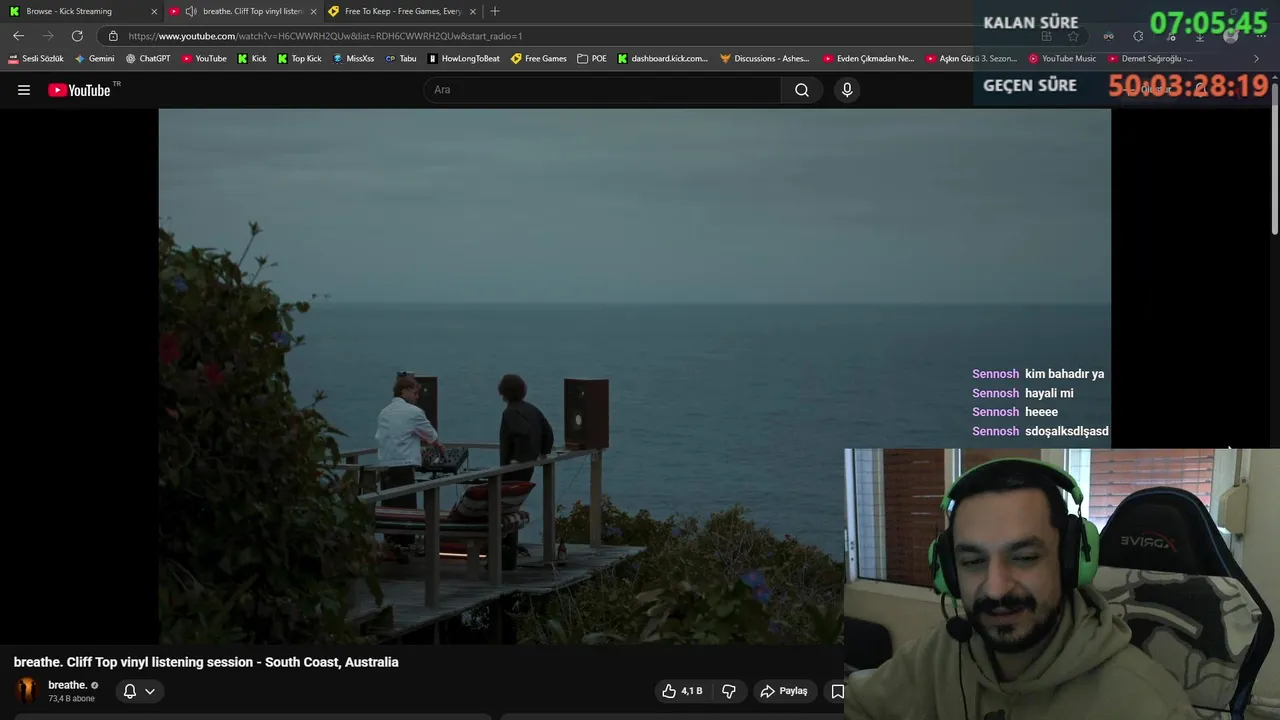1280x720 pixels.
Task: Start voice search with the microphone
Action: (847, 90)
